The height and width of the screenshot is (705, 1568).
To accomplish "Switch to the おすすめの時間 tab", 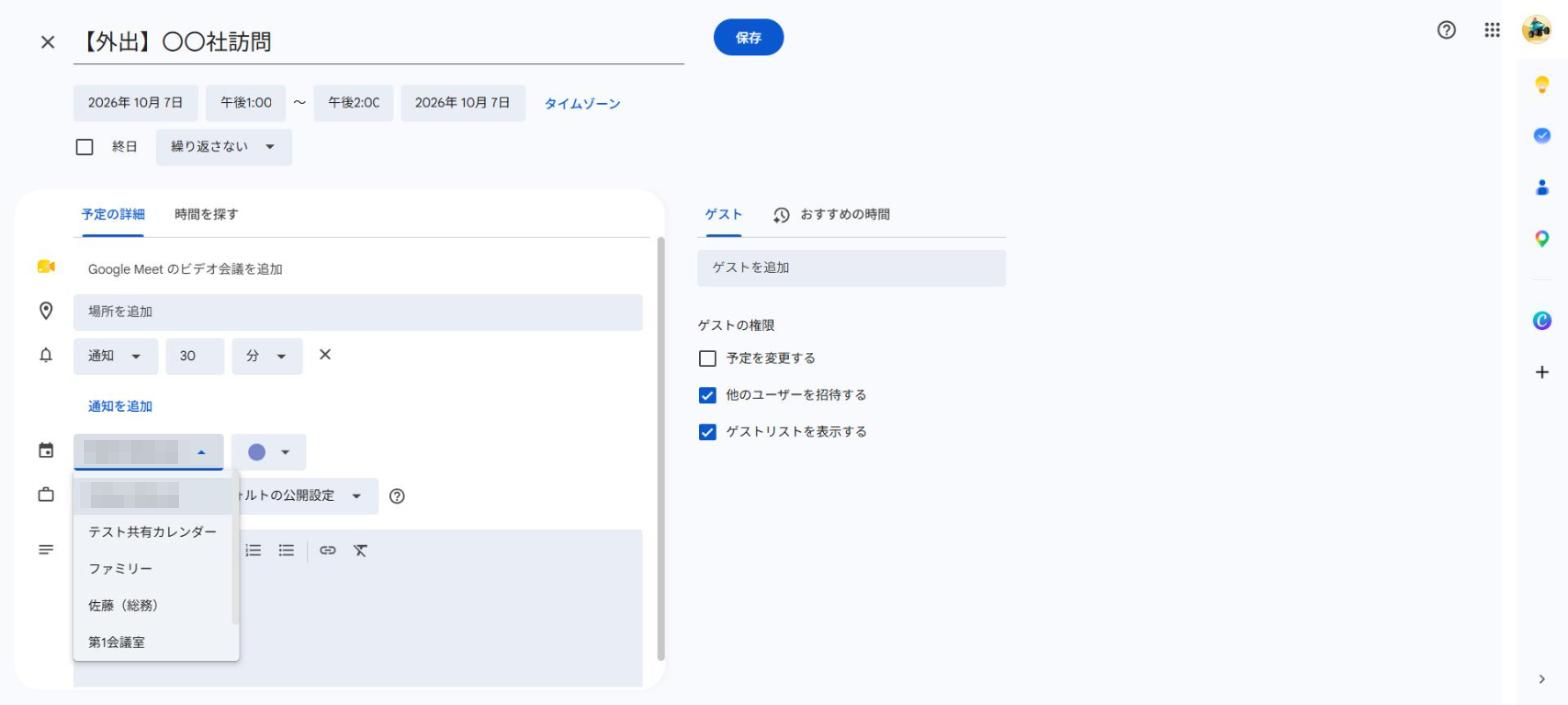I will click(831, 214).
